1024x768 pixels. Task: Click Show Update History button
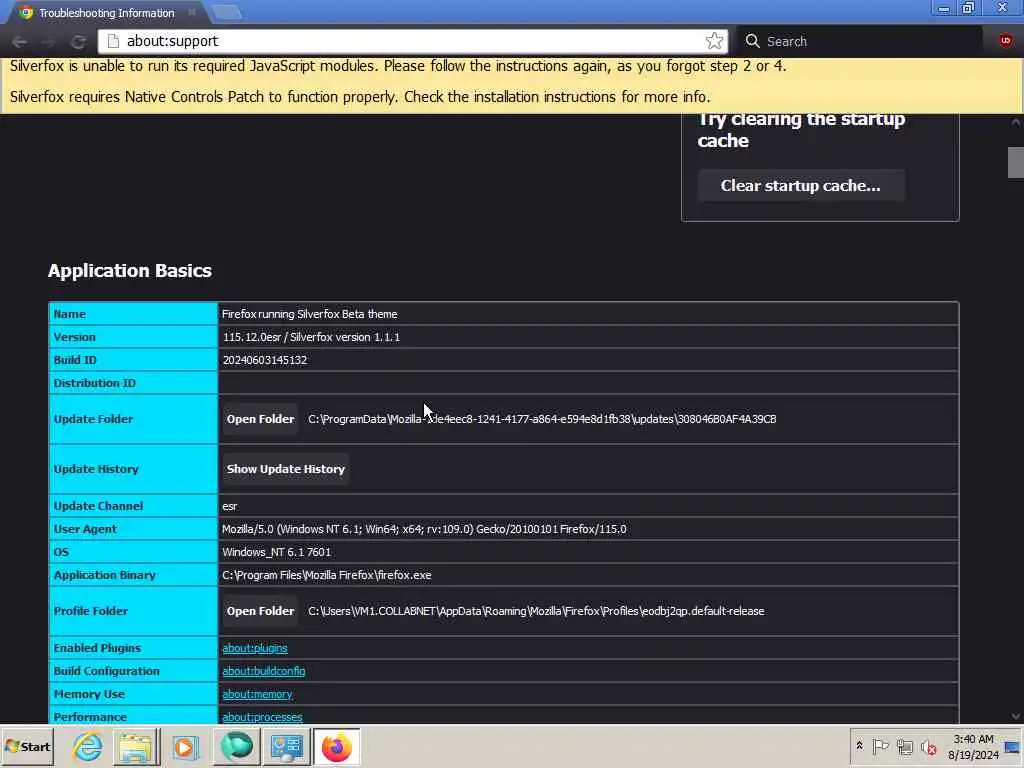(285, 469)
